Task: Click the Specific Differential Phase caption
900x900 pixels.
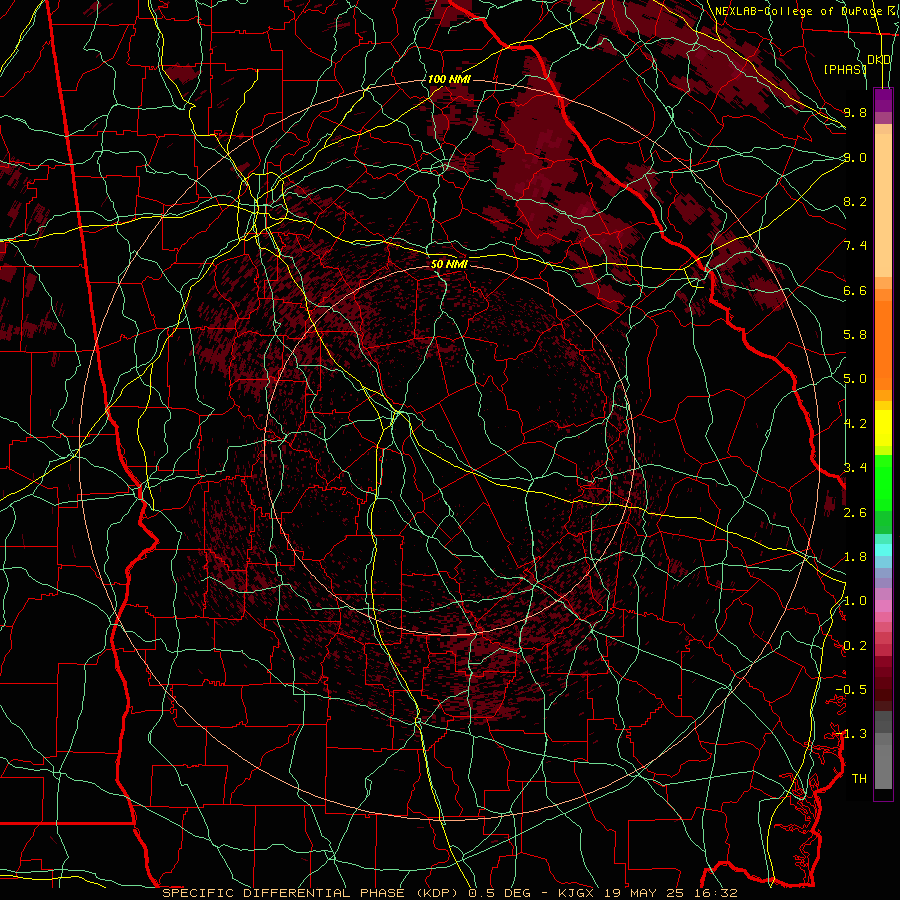Action: (450, 893)
